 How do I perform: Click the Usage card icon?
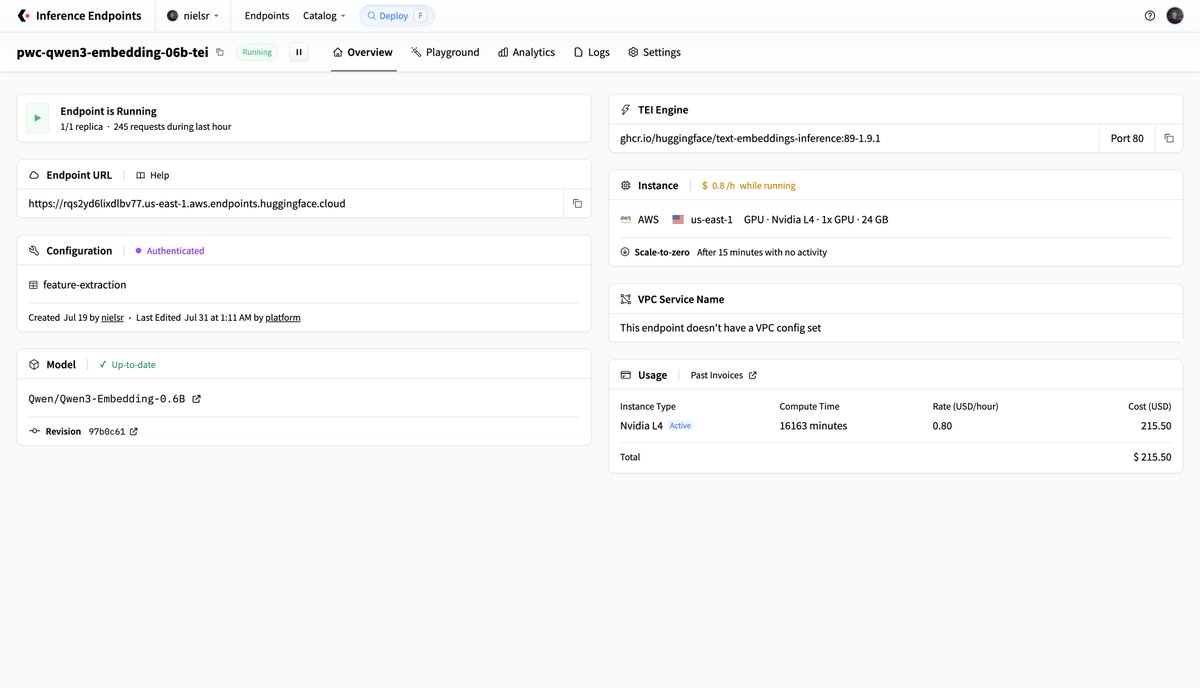626,375
